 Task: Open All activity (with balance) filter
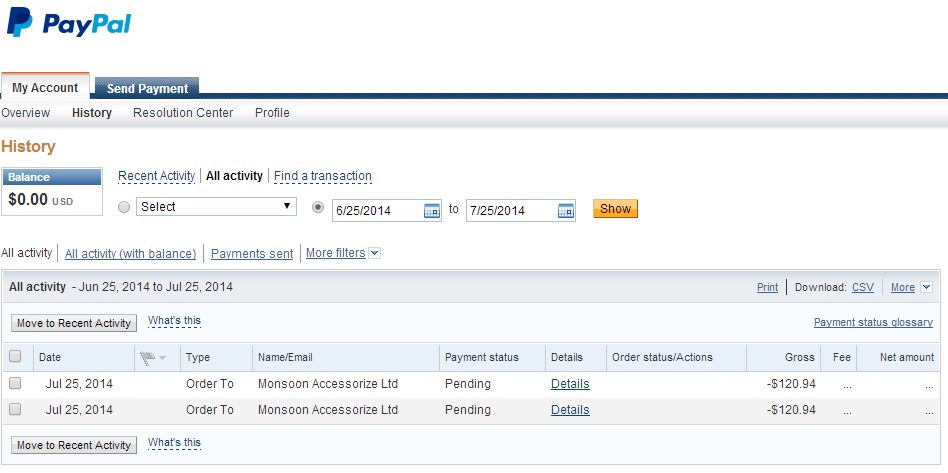[x=131, y=254]
